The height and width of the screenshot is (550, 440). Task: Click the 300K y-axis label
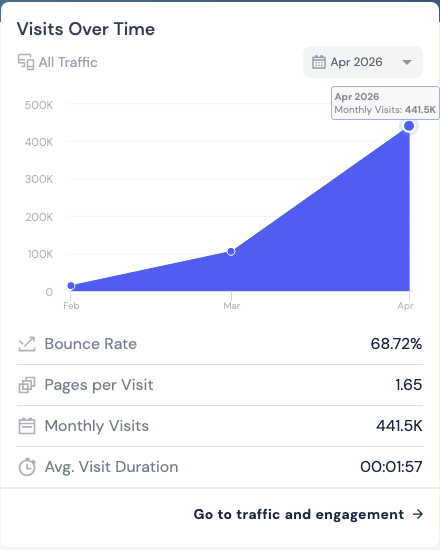[x=39, y=179]
